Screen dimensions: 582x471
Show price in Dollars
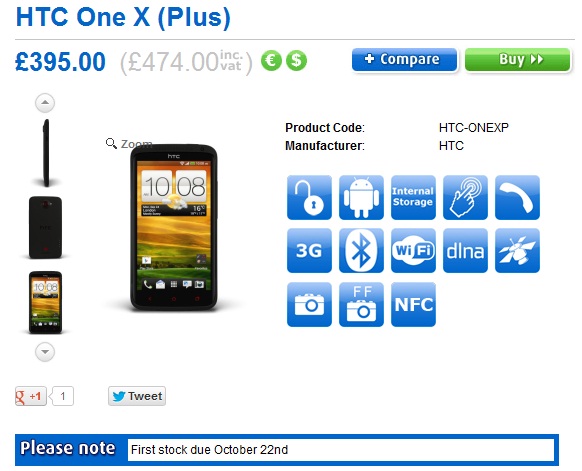tap(296, 60)
